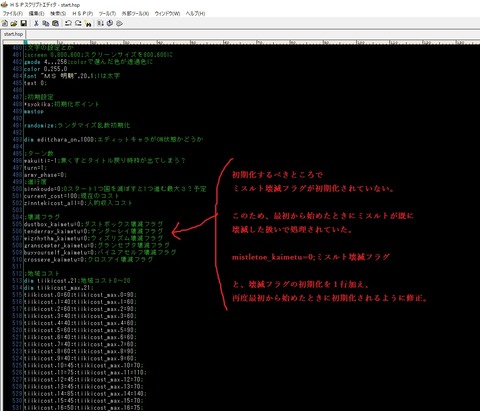Click the 'crosseye_kaimetu=0' line
This screenshot has width=480, height=411.
click(89, 259)
